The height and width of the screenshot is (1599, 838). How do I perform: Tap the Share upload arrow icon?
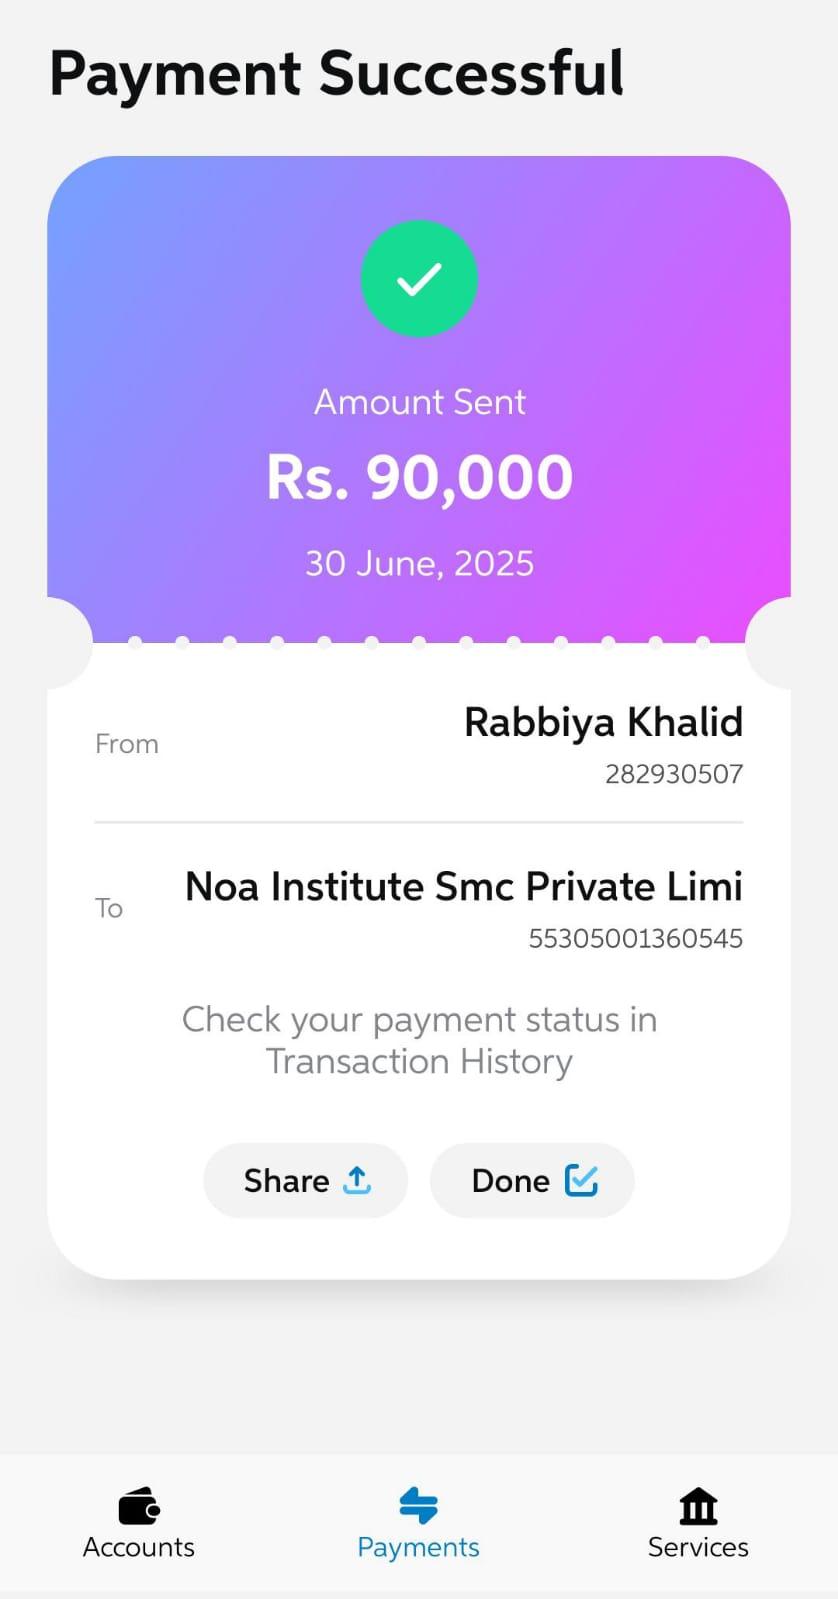pyautogui.click(x=357, y=1180)
